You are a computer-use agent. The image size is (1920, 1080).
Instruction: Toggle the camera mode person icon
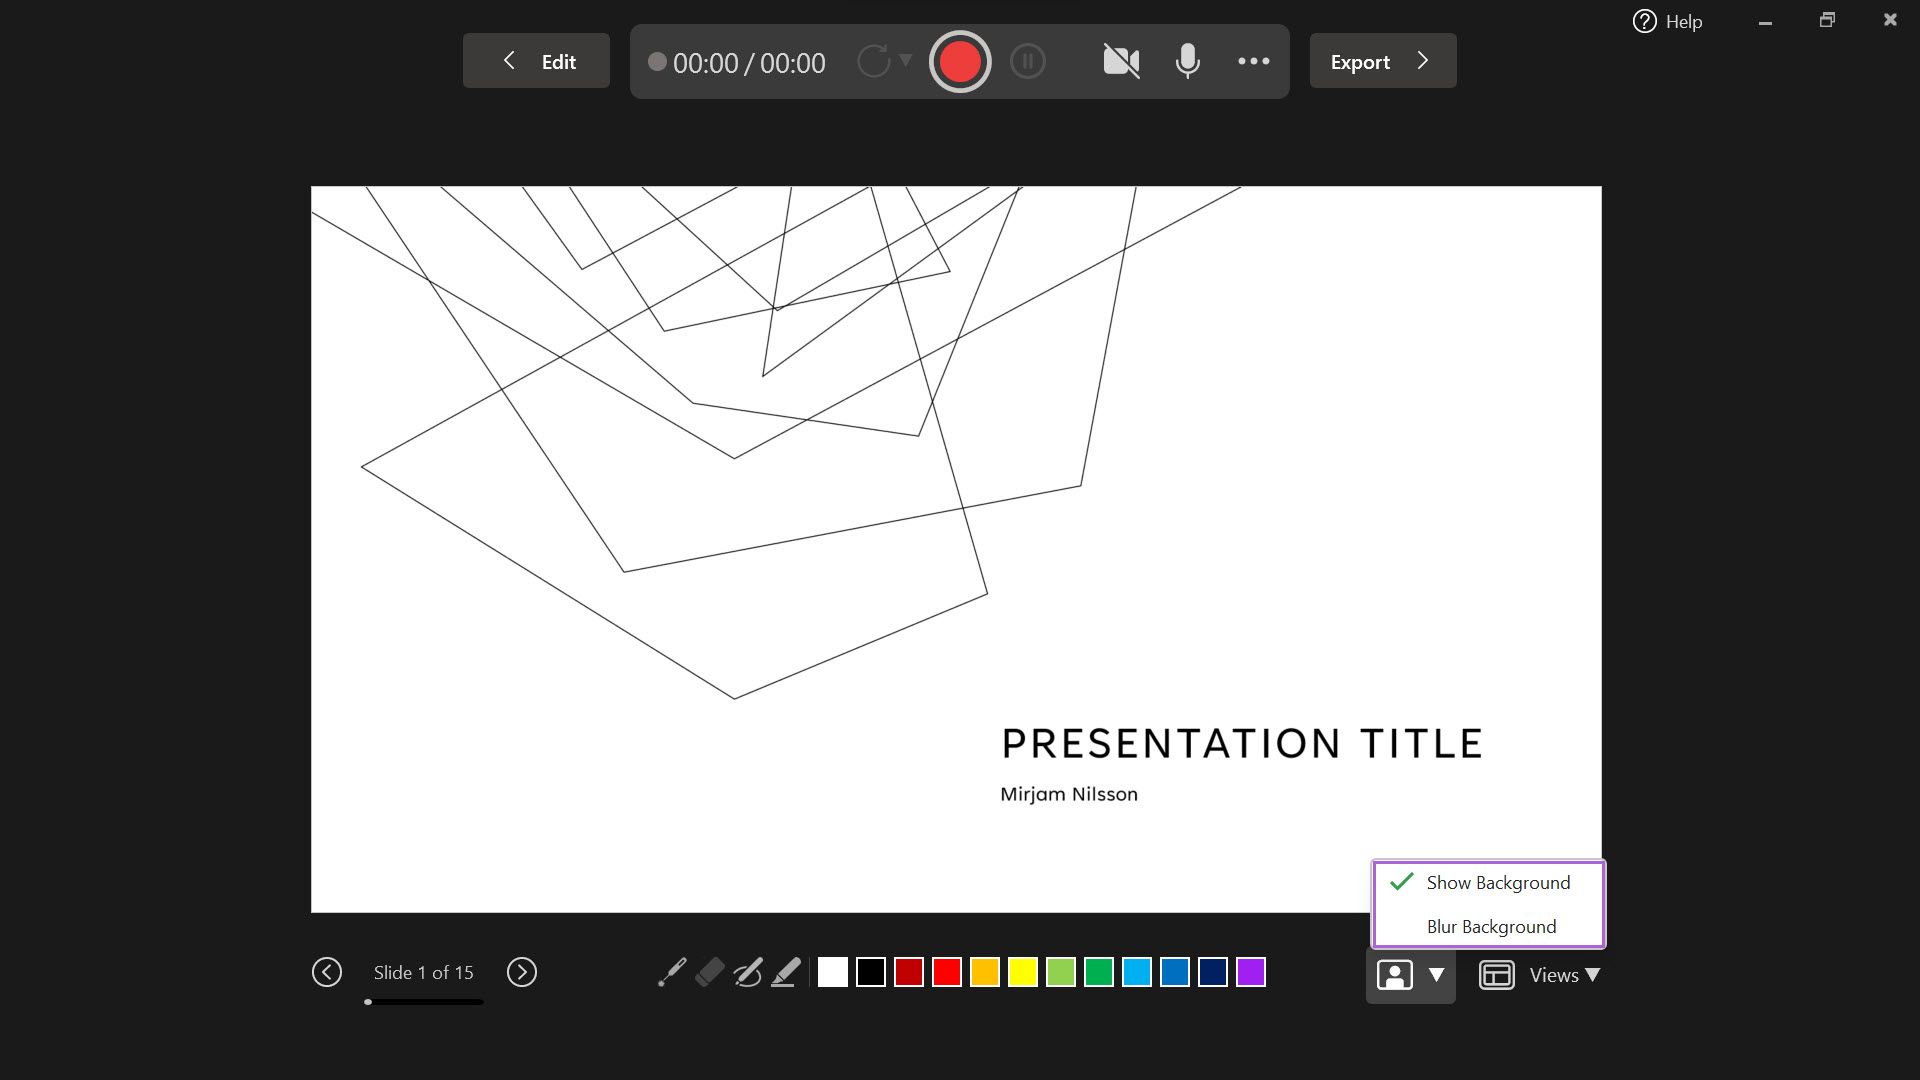pos(1394,975)
